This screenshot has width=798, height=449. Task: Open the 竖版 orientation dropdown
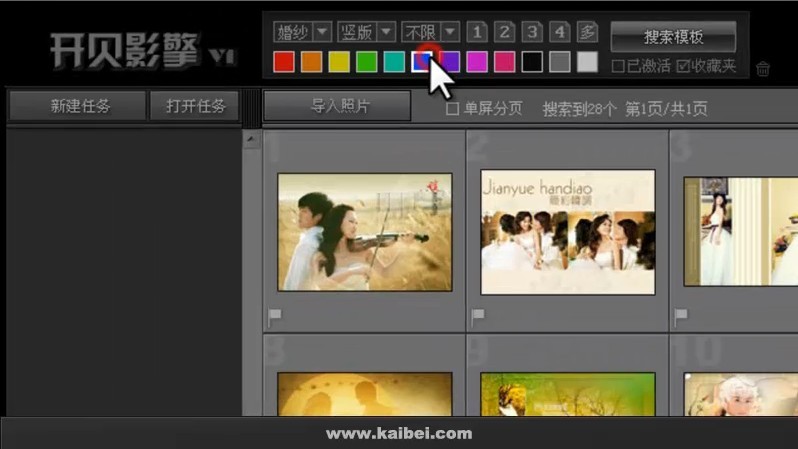(x=366, y=32)
